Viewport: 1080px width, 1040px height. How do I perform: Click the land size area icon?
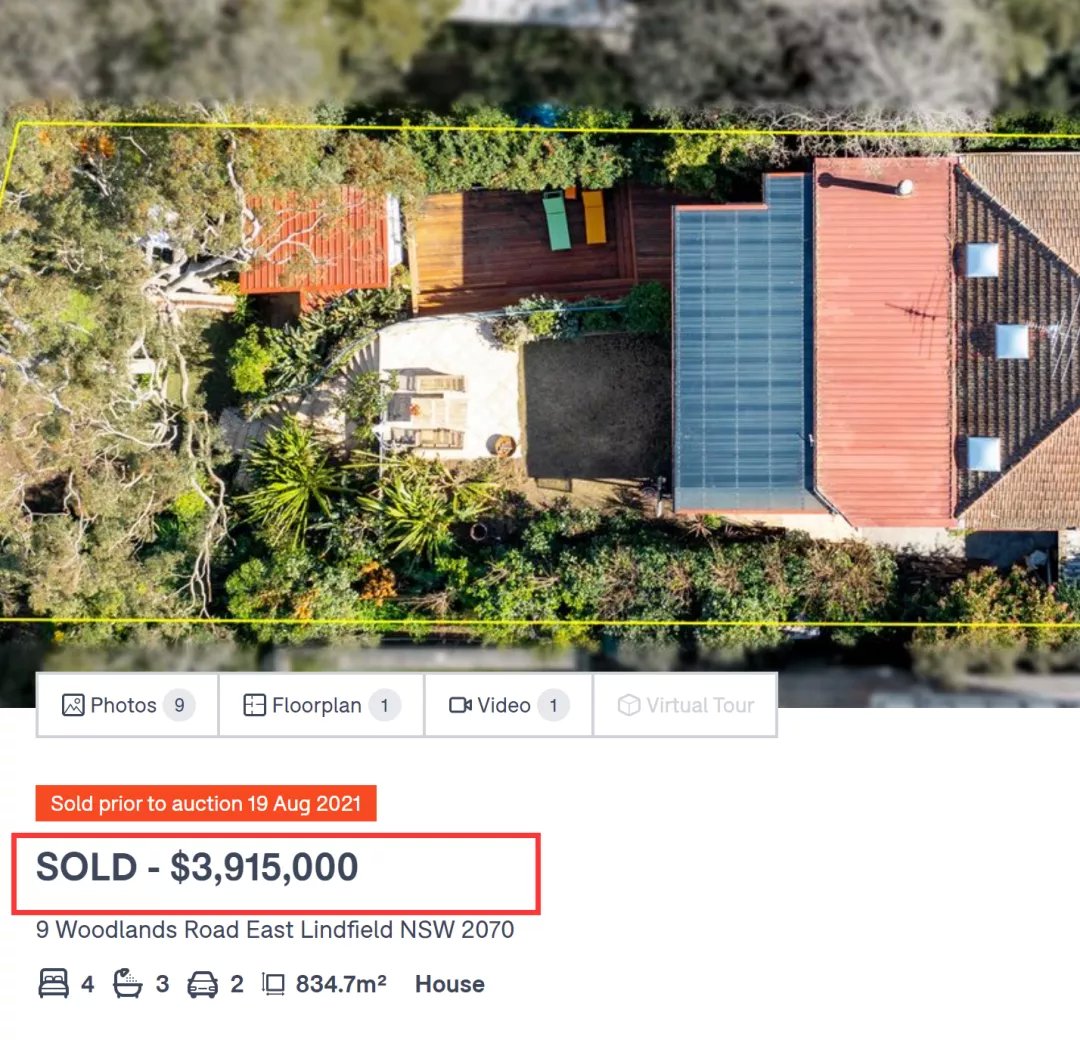pos(273,984)
